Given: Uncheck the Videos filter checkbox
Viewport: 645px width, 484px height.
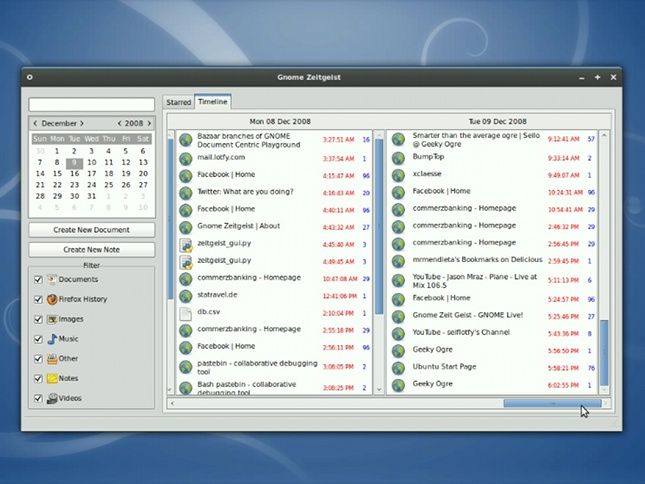Looking at the screenshot, I should (x=38, y=398).
